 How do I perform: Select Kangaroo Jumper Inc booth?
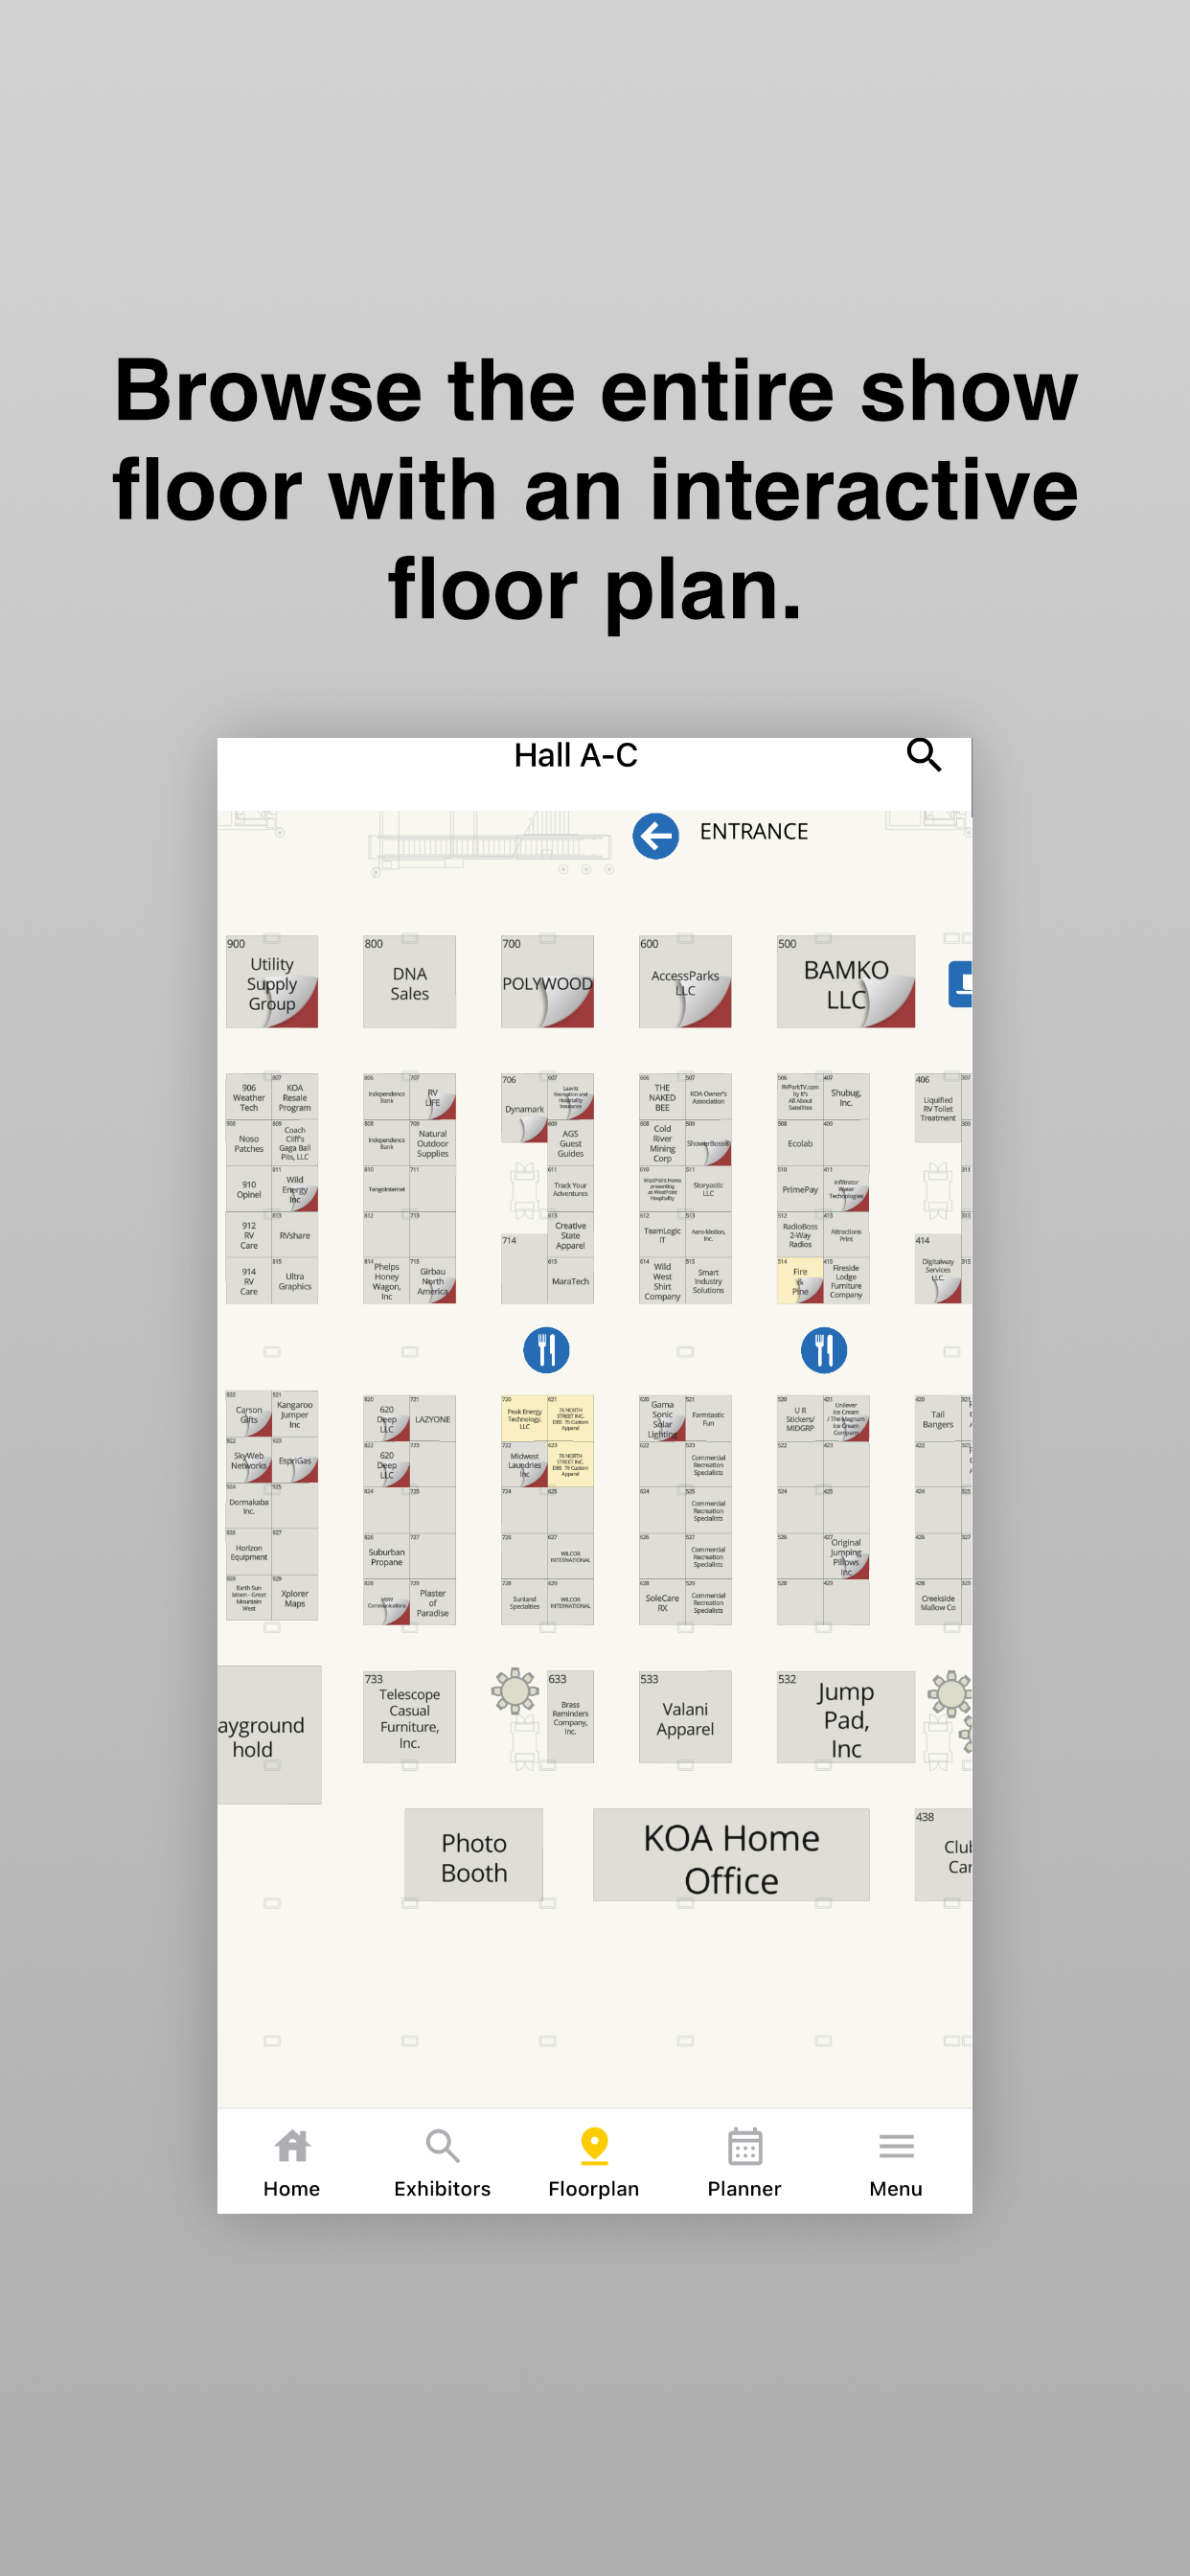pos(295,1414)
